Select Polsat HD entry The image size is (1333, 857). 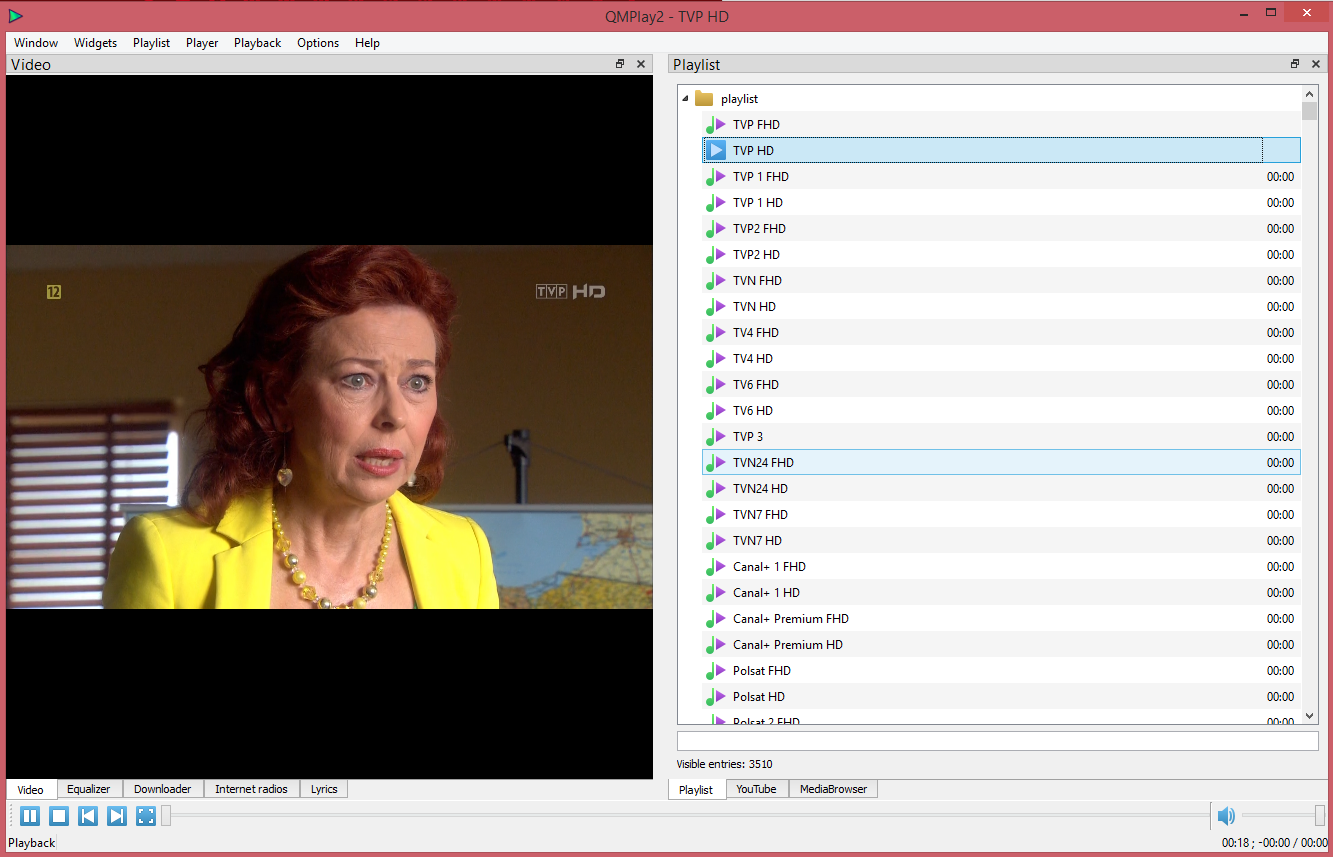[1002, 696]
